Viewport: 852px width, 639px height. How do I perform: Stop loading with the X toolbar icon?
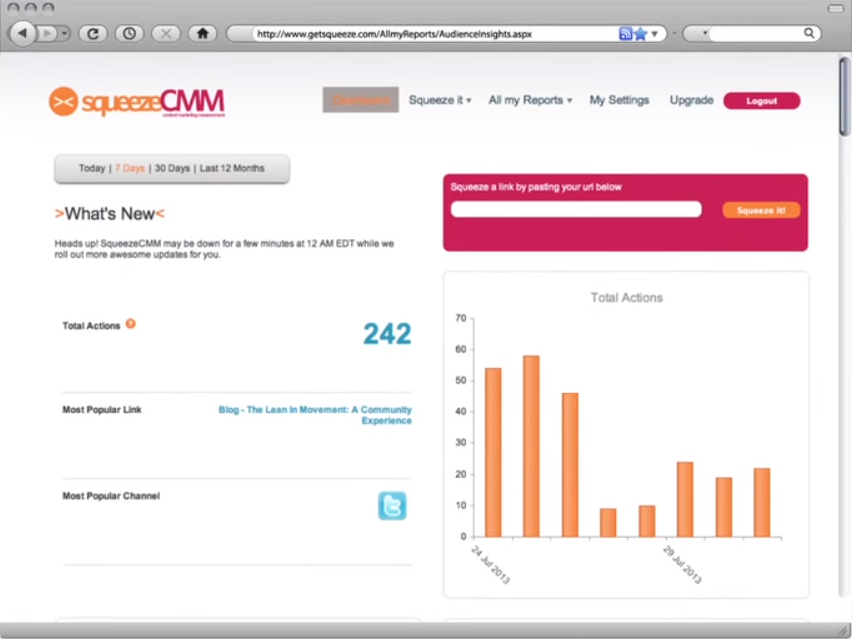[x=166, y=34]
